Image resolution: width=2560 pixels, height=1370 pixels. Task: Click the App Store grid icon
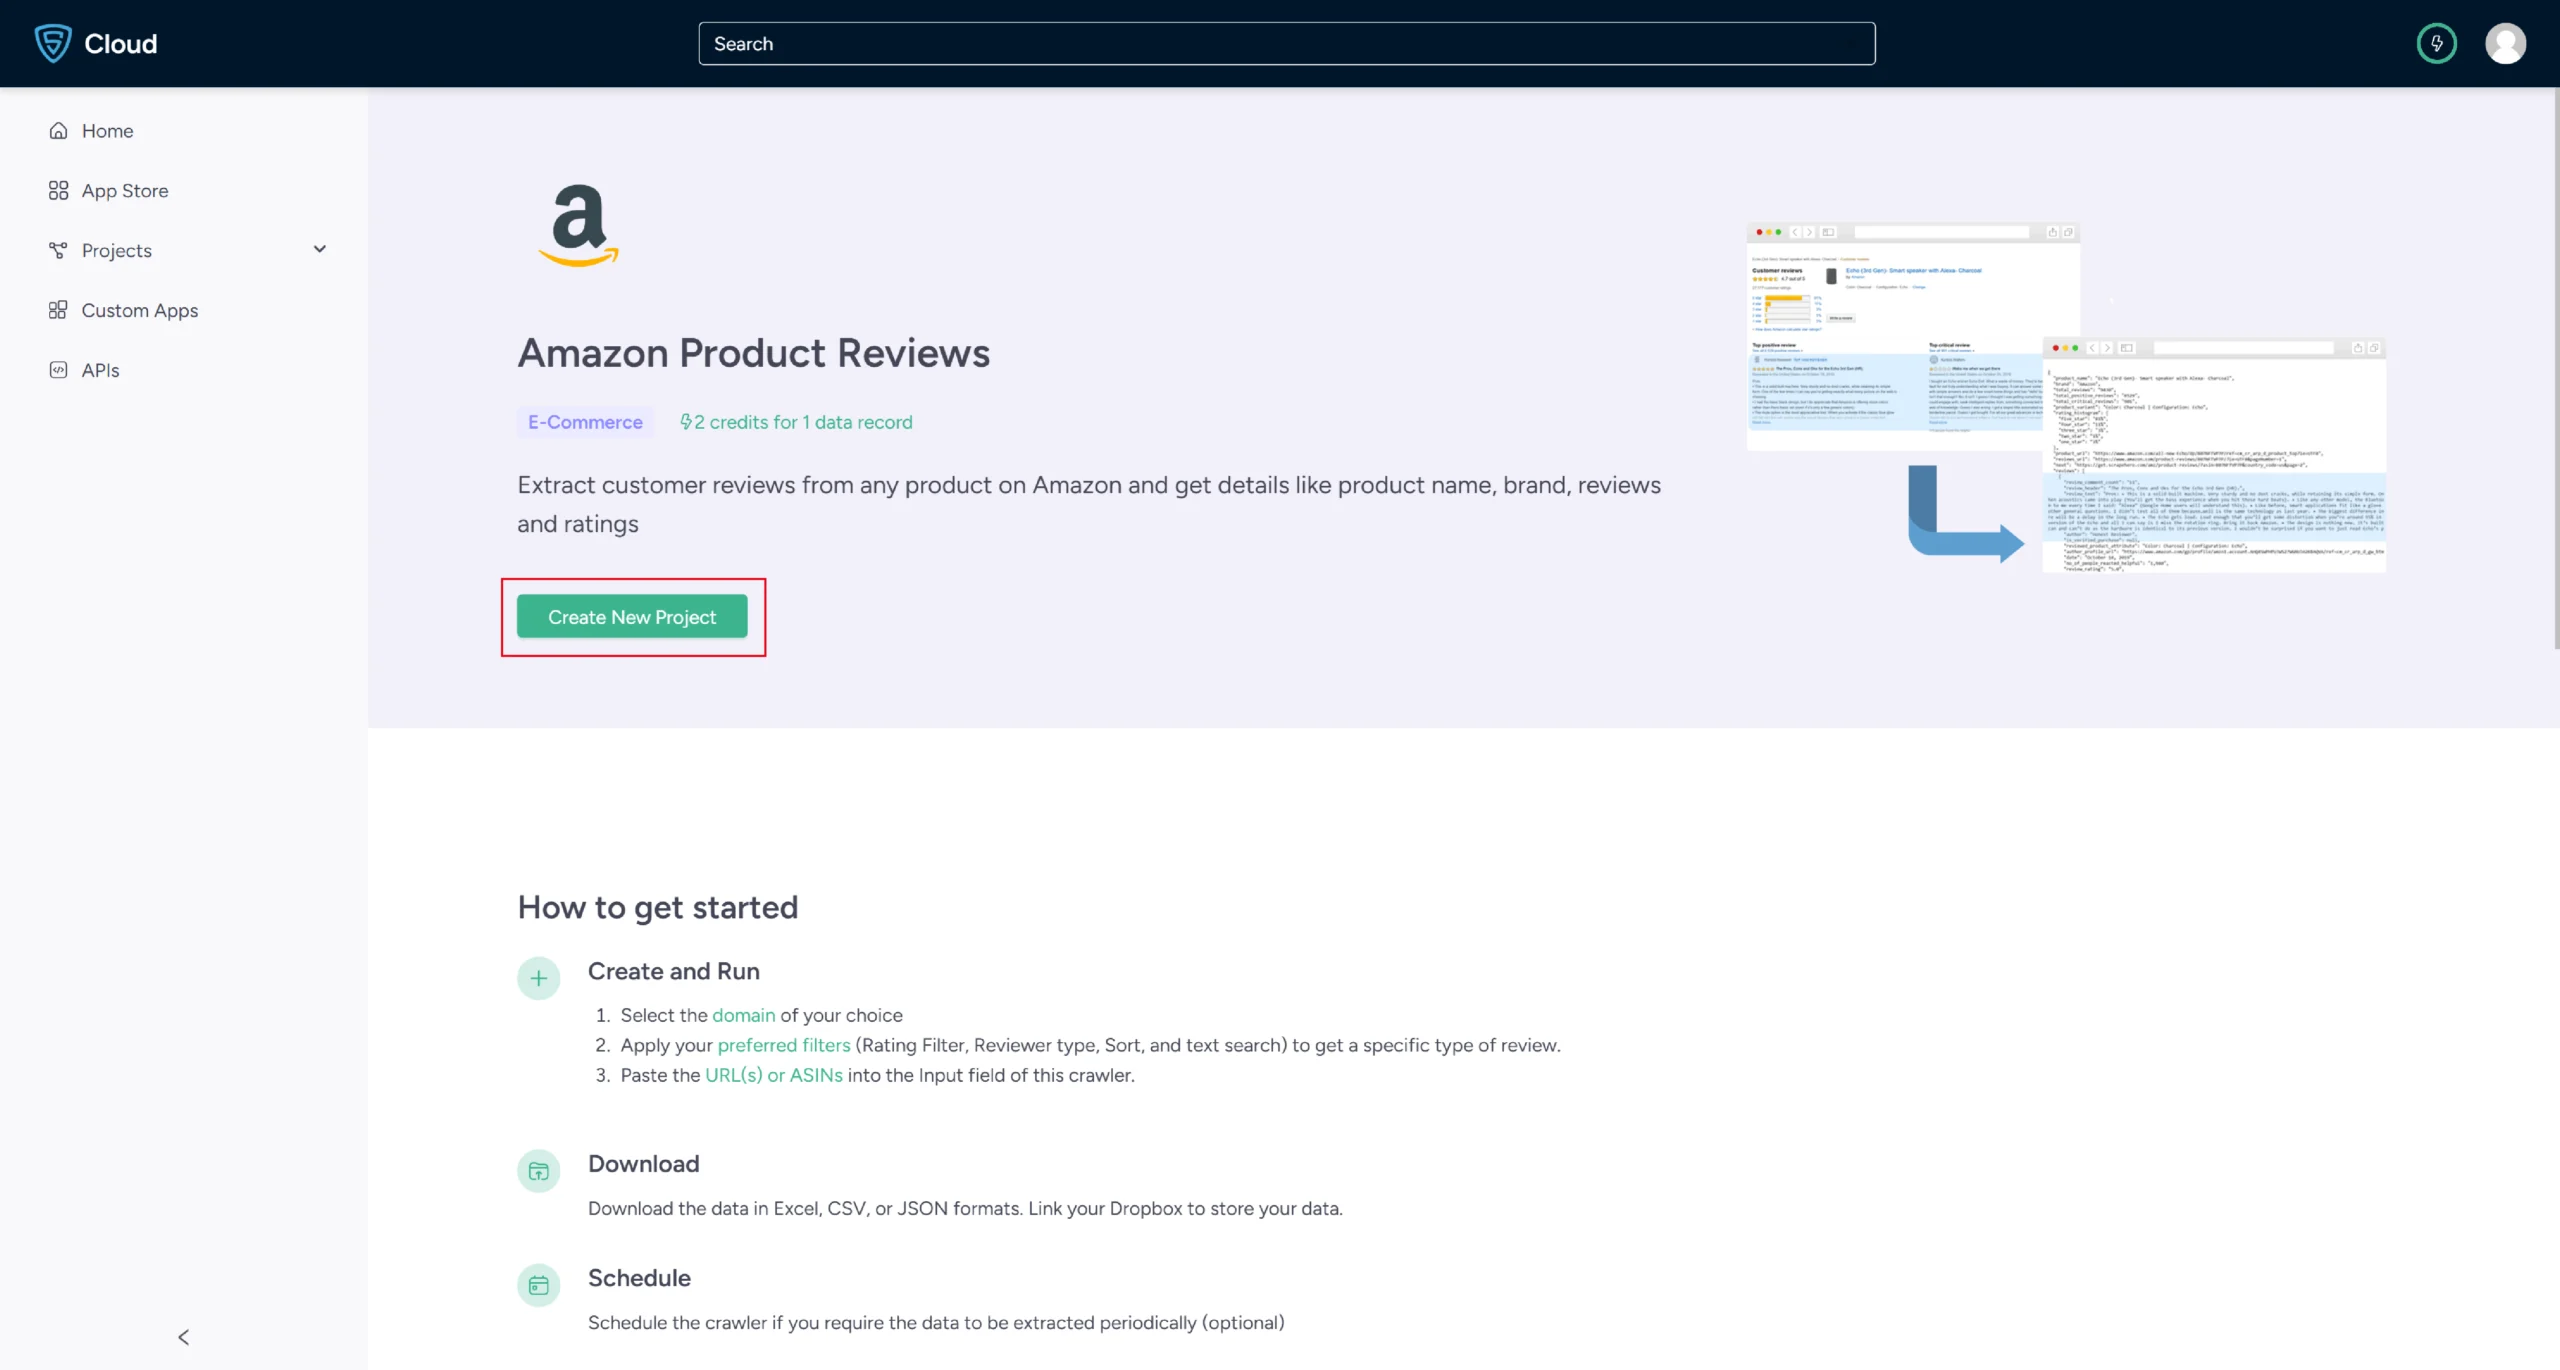[58, 191]
